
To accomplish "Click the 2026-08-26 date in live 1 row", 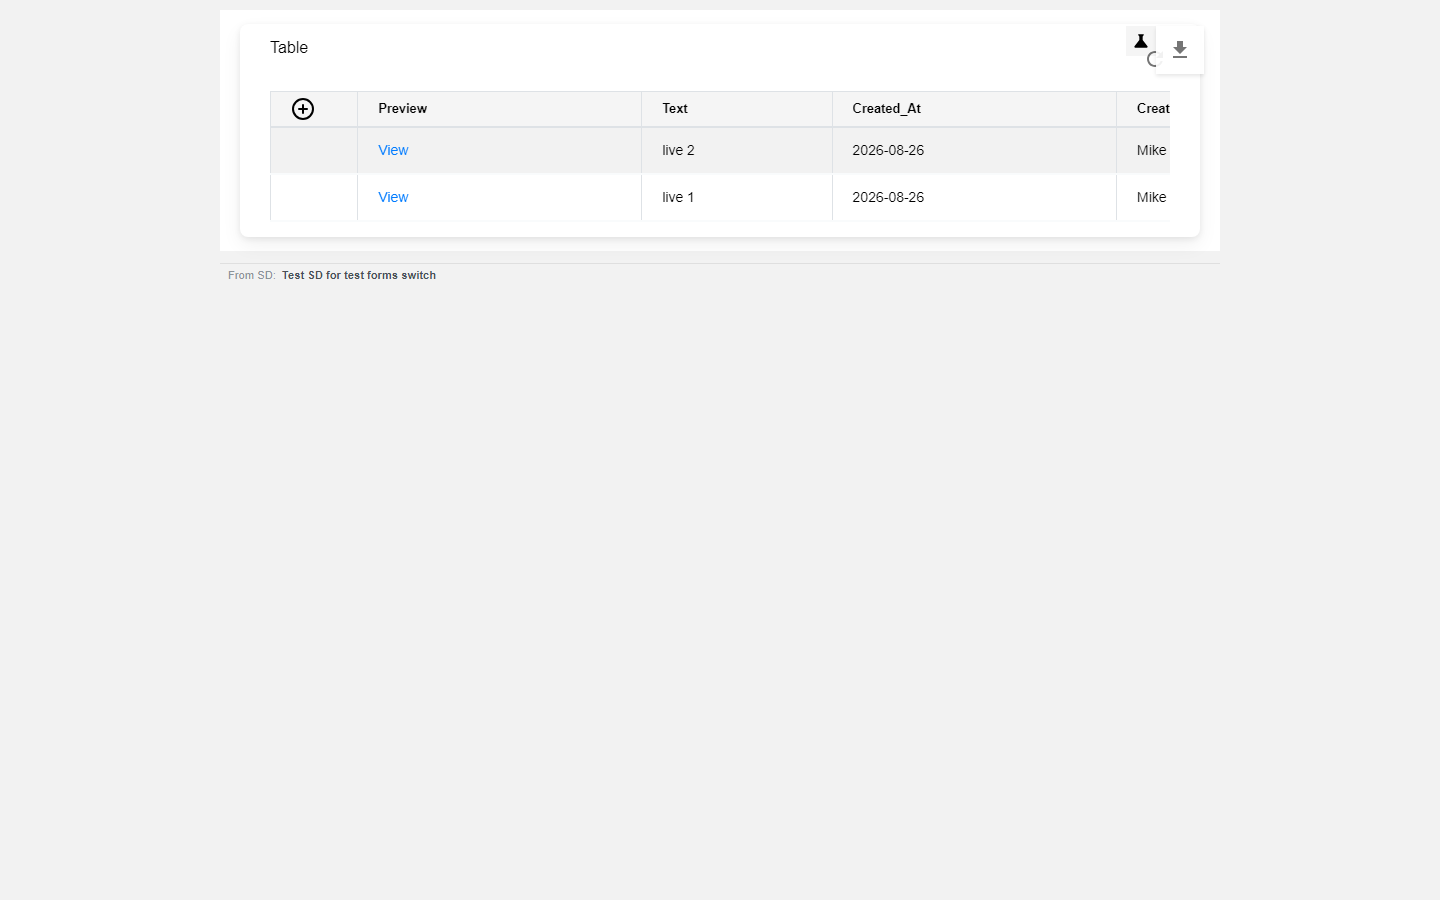I will 888,197.
